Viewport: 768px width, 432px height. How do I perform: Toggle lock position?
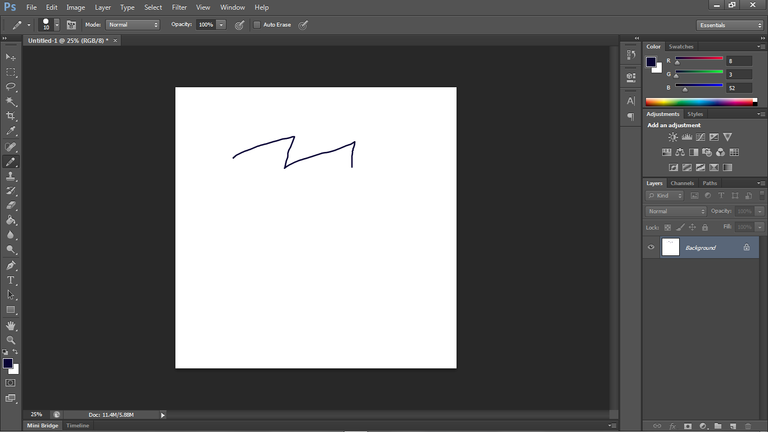[693, 227]
